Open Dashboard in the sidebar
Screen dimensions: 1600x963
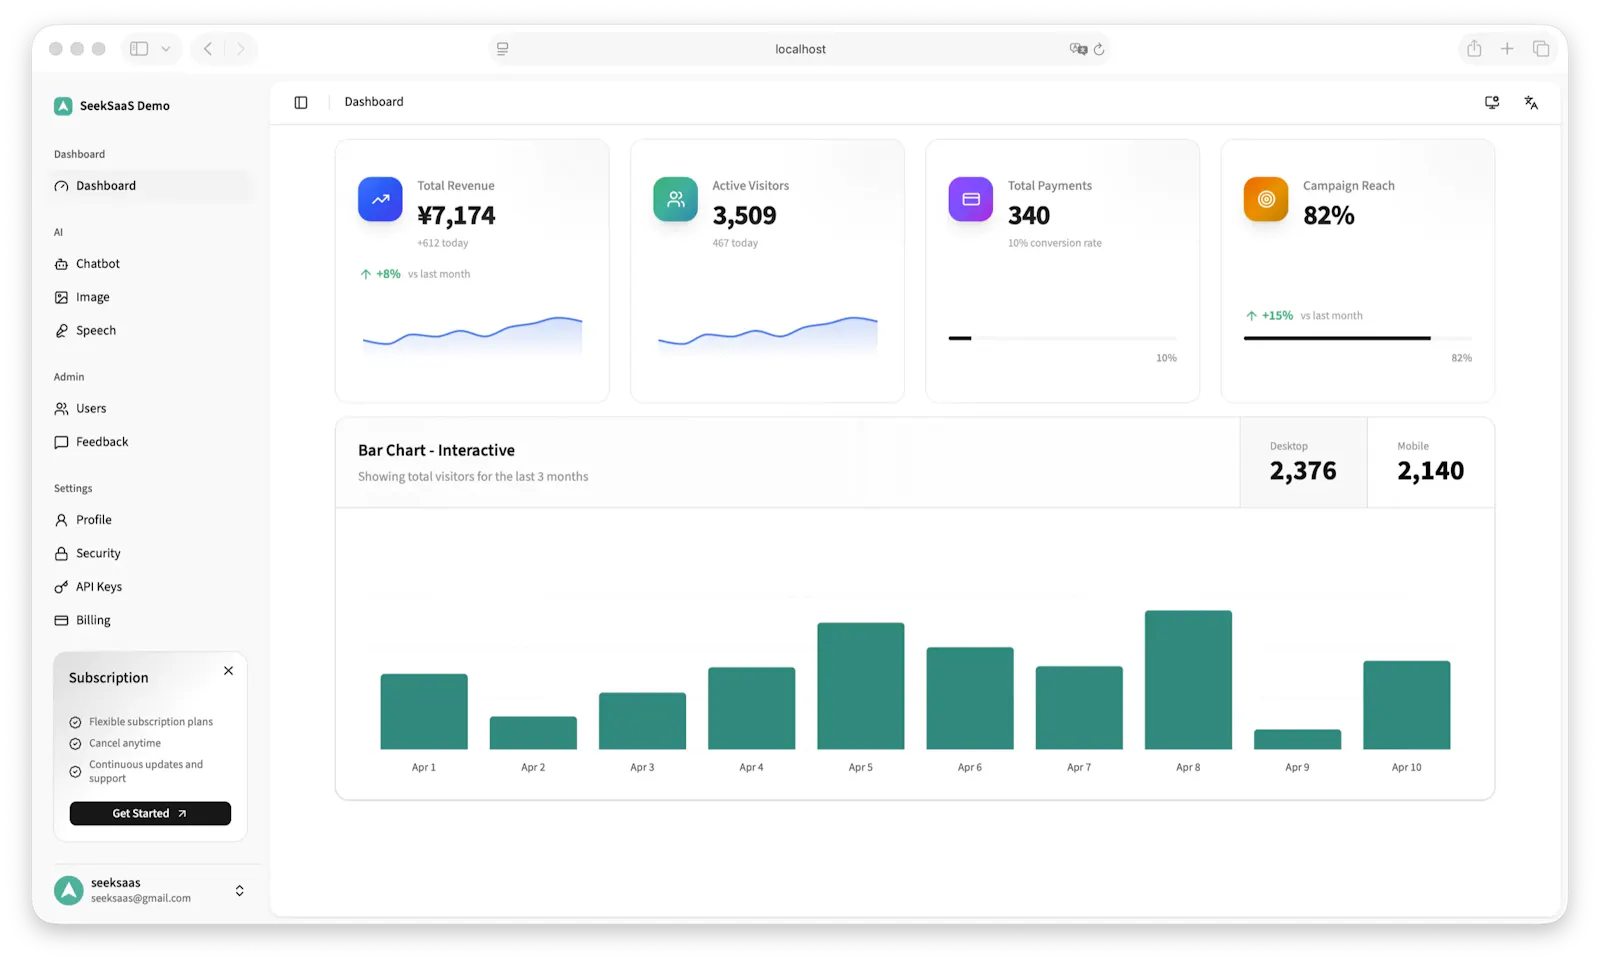(150, 186)
